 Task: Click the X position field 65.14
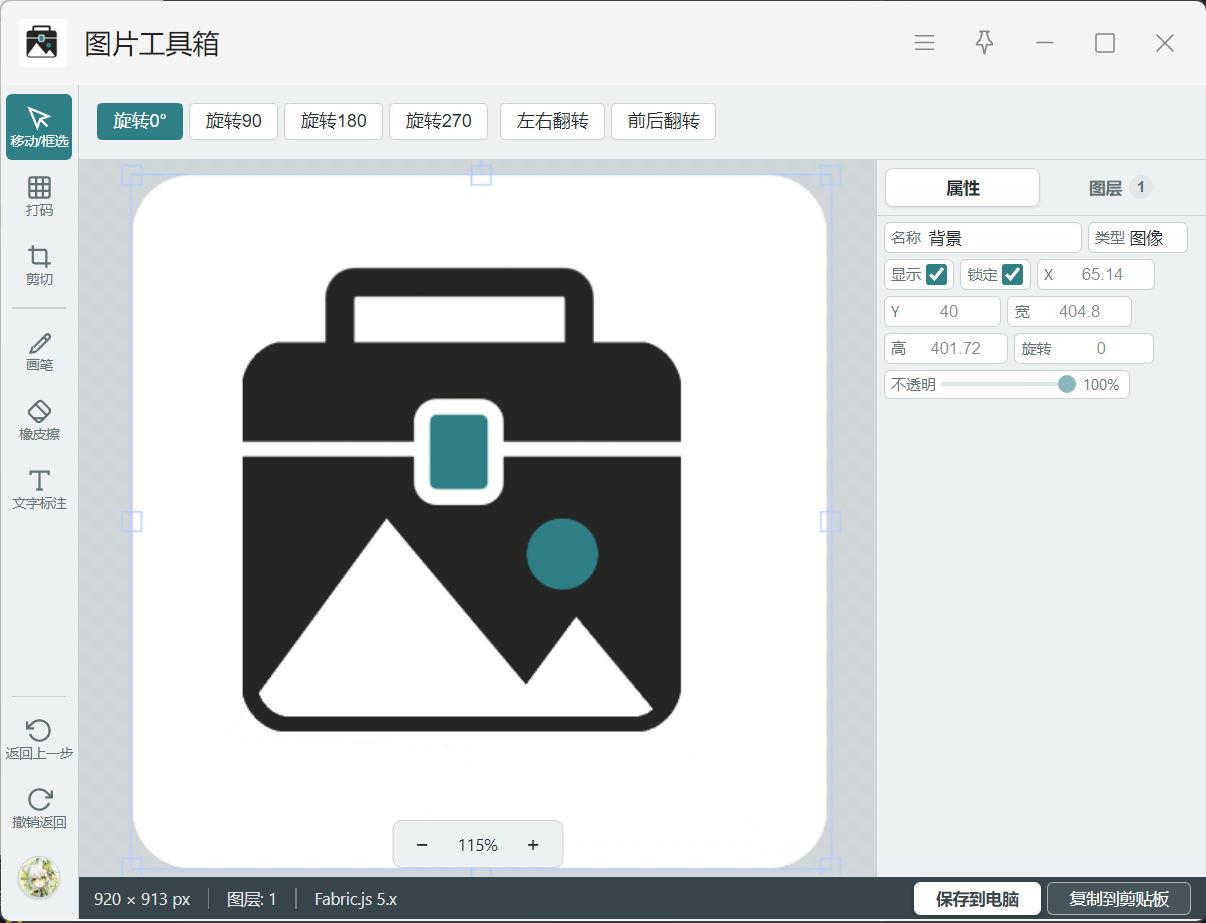1096,274
